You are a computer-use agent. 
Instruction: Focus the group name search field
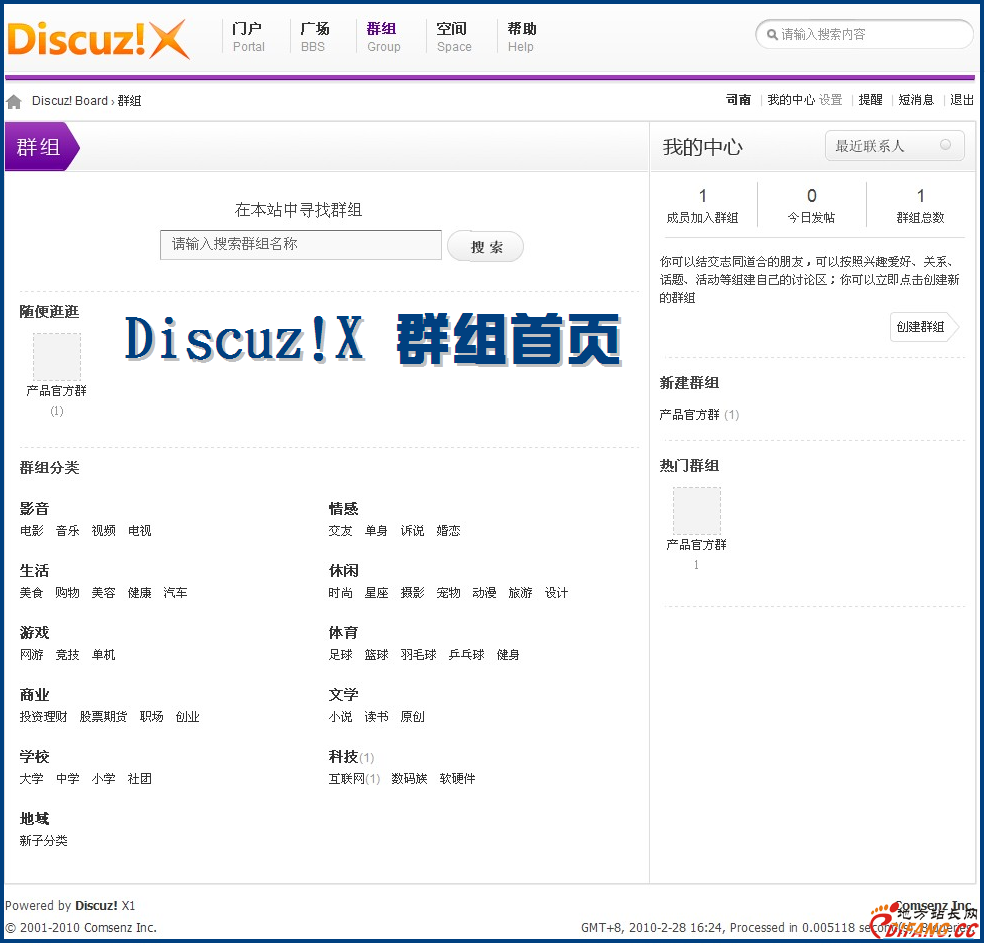(300, 245)
